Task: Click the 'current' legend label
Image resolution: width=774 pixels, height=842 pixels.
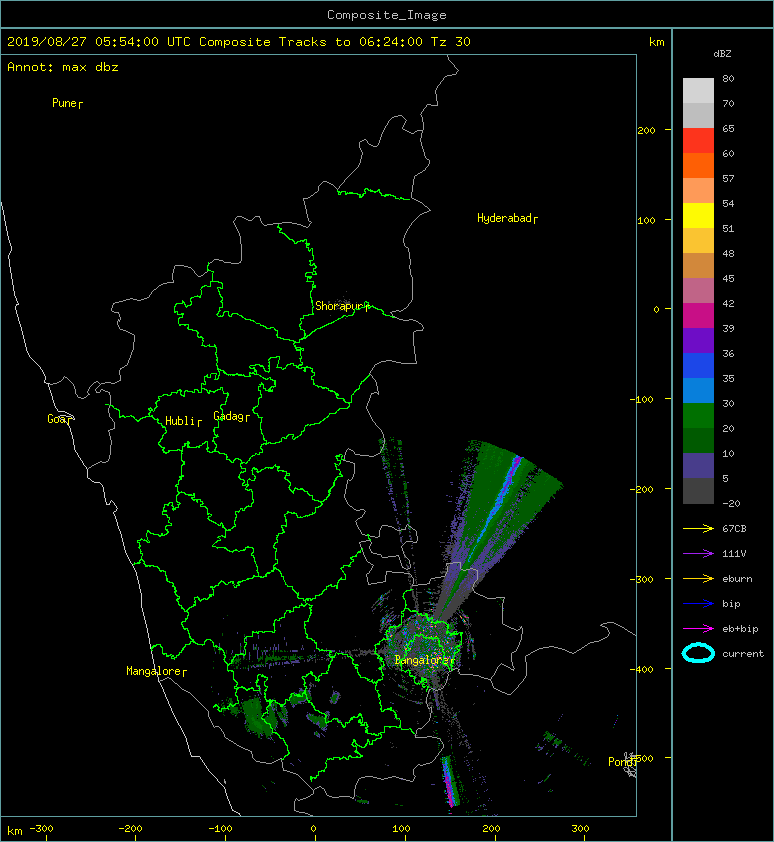Action: (x=743, y=654)
